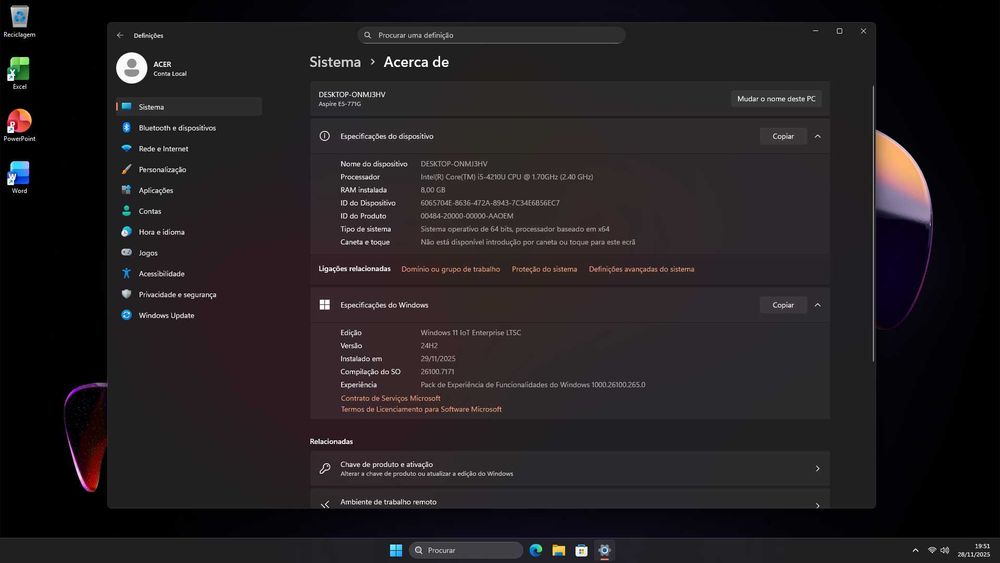
Task: Collapse Especificações do dispositivo section
Action: [818, 136]
